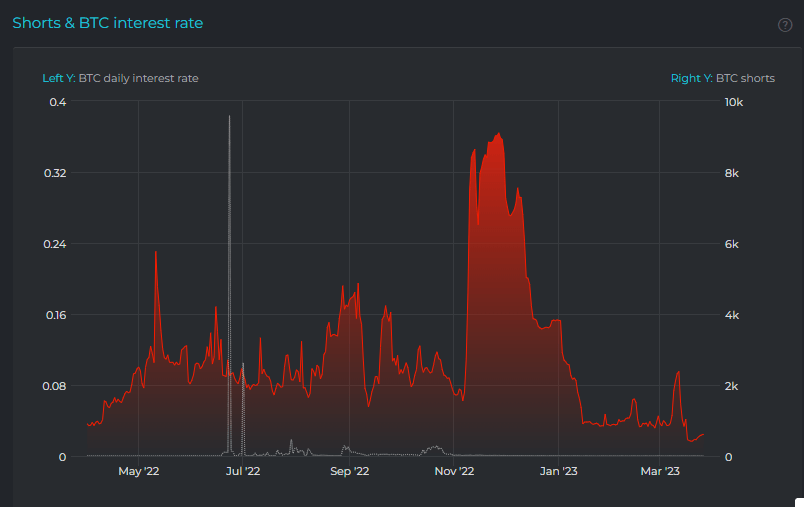The height and width of the screenshot is (507, 804).
Task: Click the 10k right axis value
Action: click(x=733, y=102)
